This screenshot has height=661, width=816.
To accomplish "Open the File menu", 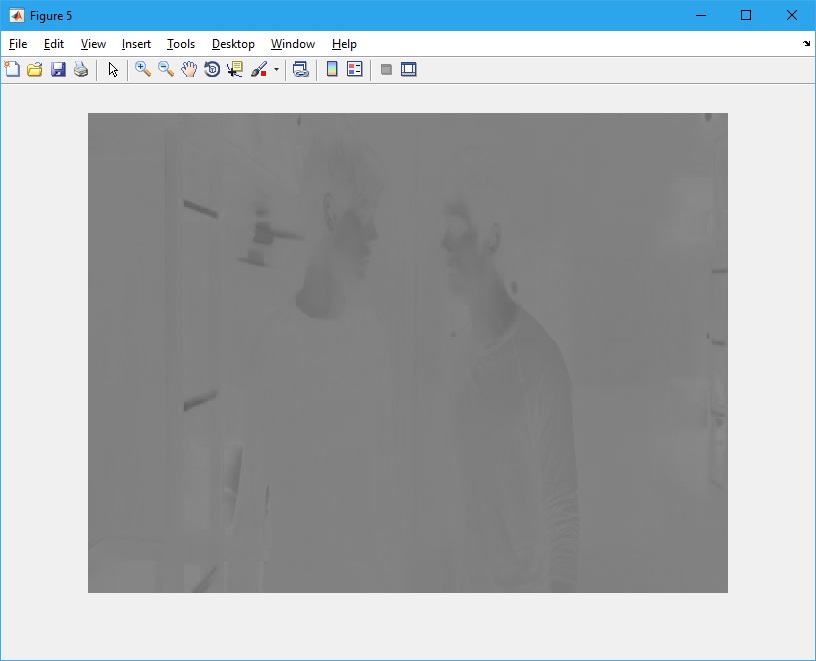I will coord(18,44).
